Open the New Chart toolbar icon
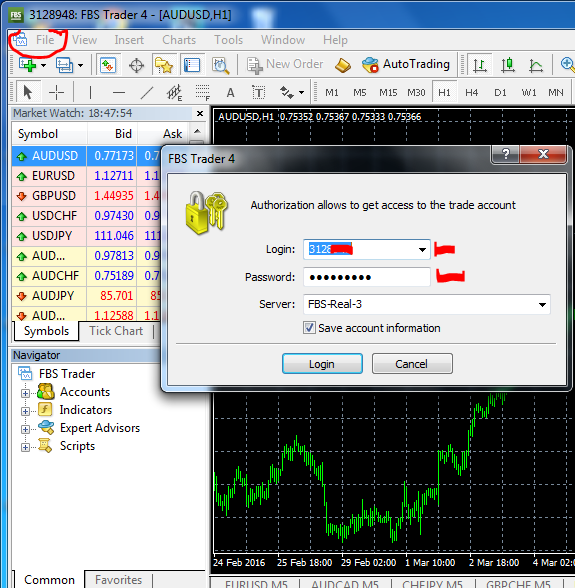The height and width of the screenshot is (588, 575). [27, 65]
